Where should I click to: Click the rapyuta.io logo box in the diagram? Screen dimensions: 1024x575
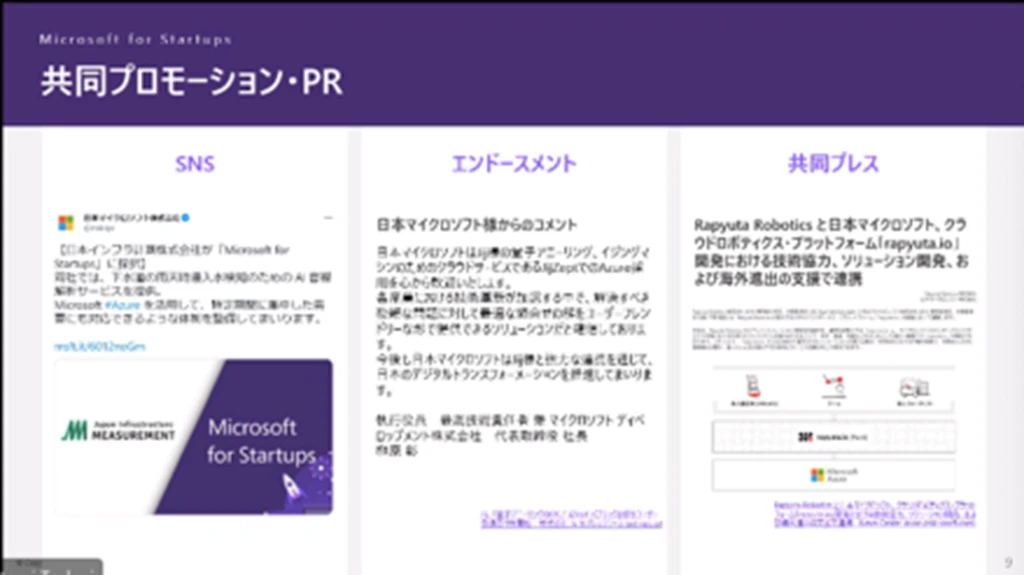point(833,436)
